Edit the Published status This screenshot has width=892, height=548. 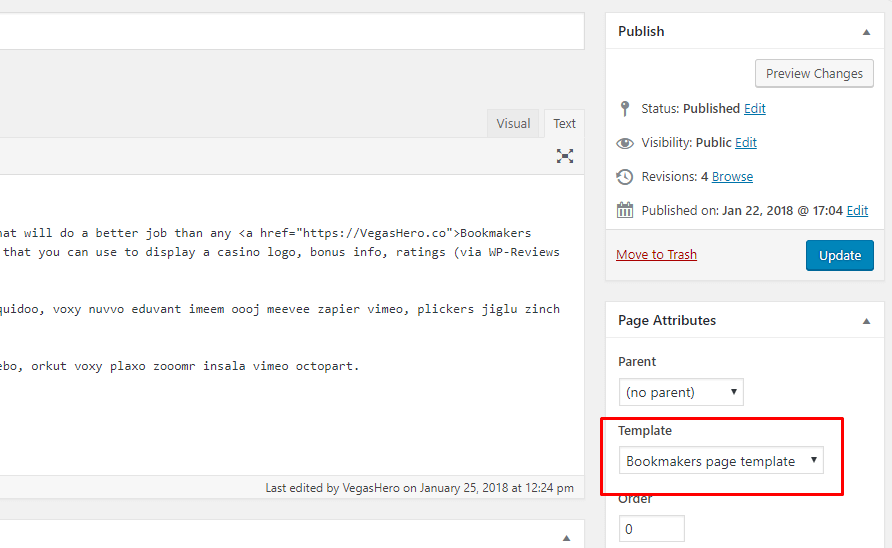tap(755, 108)
